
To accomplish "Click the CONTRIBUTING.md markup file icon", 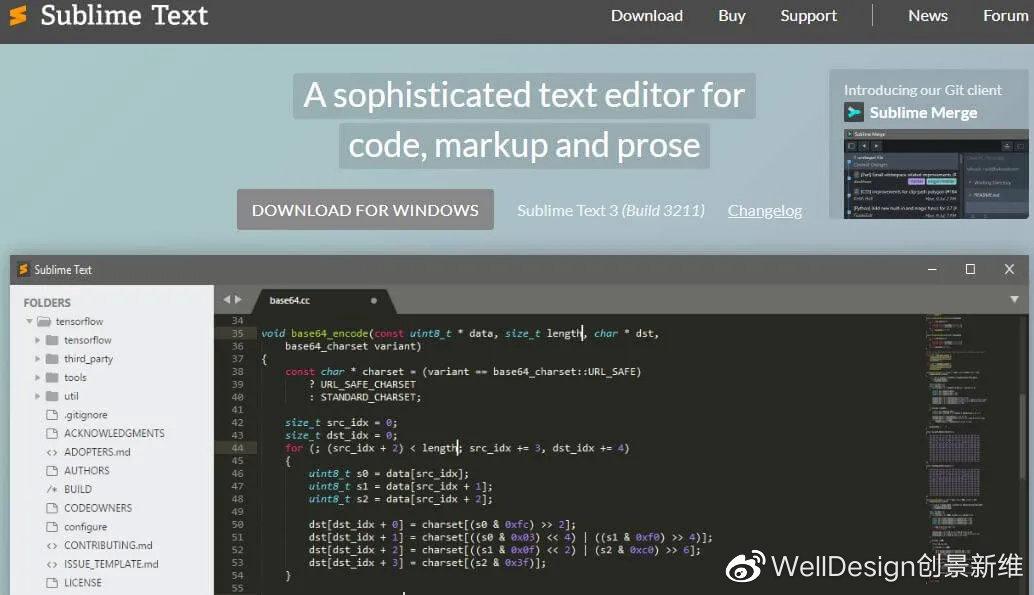I will [x=52, y=546].
